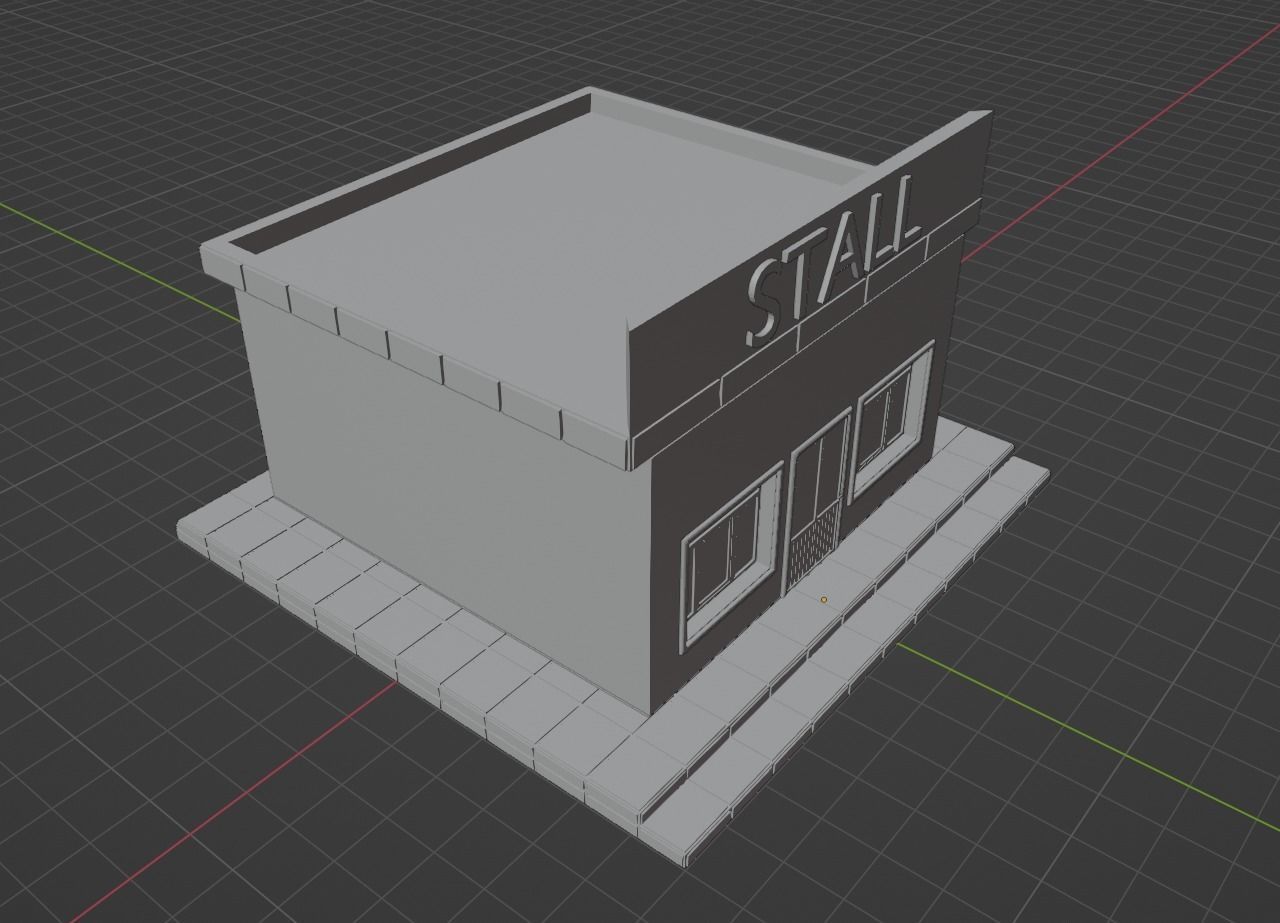Click the orange origin dot near the door
The height and width of the screenshot is (923, 1280).
[824, 600]
